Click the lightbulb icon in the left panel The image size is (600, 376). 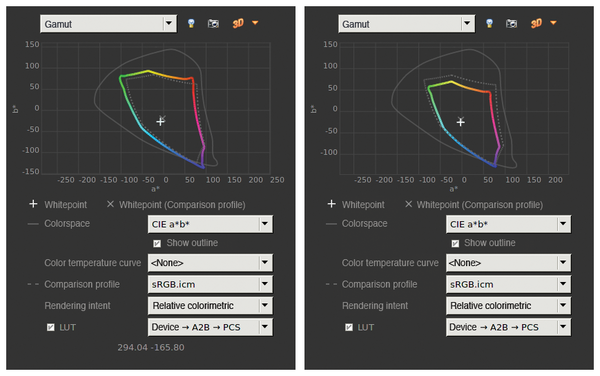[x=191, y=23]
